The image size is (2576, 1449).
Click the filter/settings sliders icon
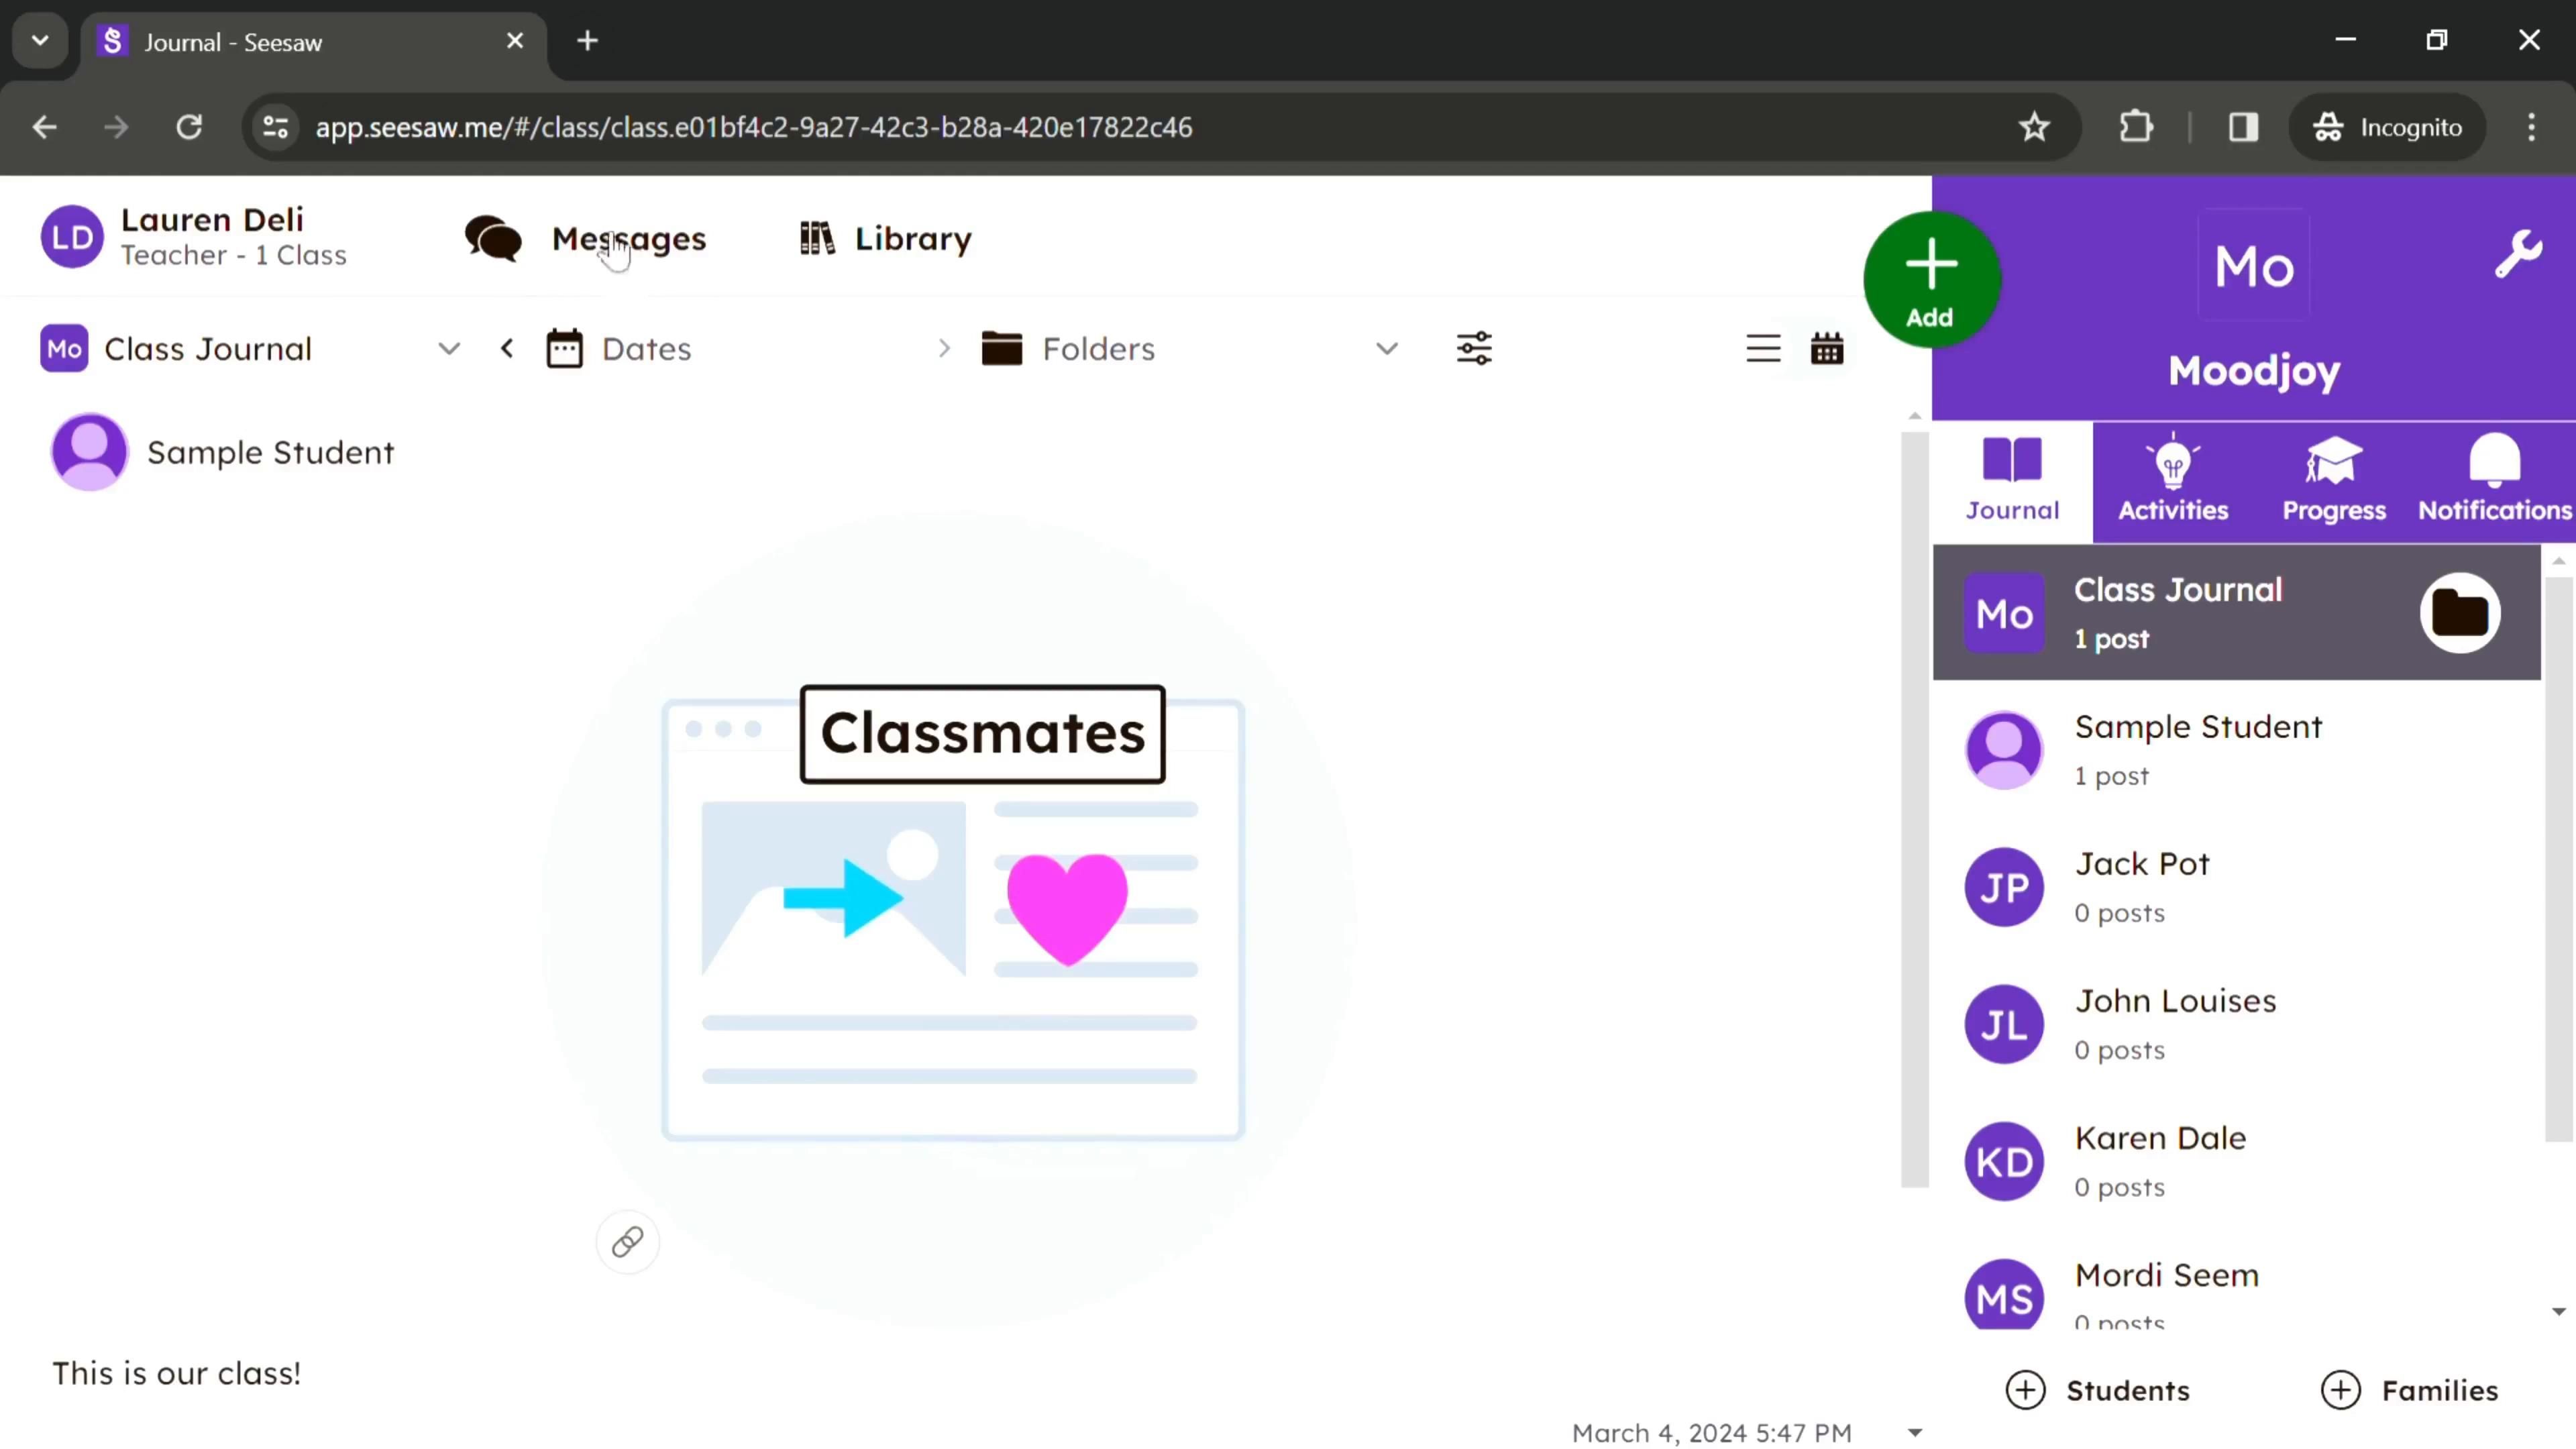pyautogui.click(x=1474, y=349)
